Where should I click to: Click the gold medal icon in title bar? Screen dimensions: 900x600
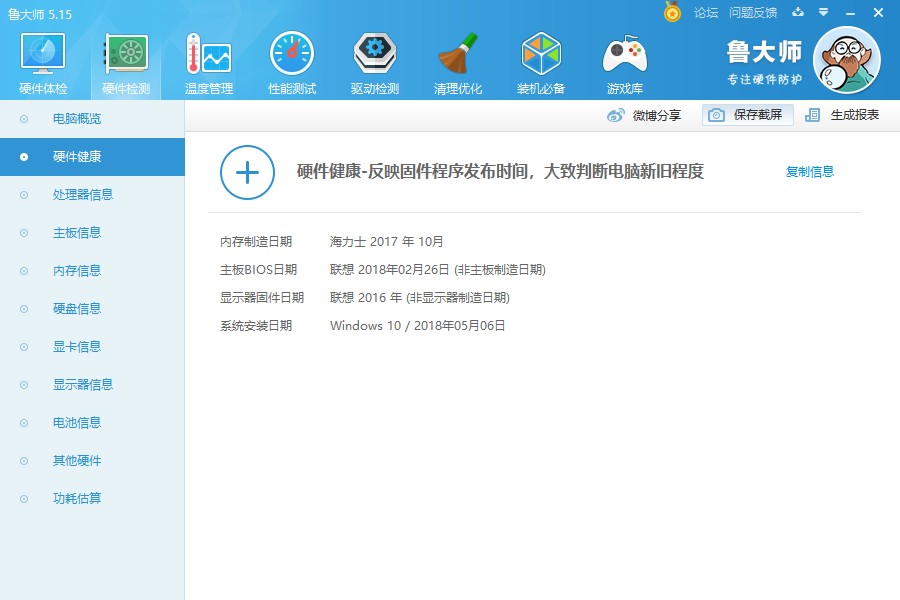click(x=672, y=11)
